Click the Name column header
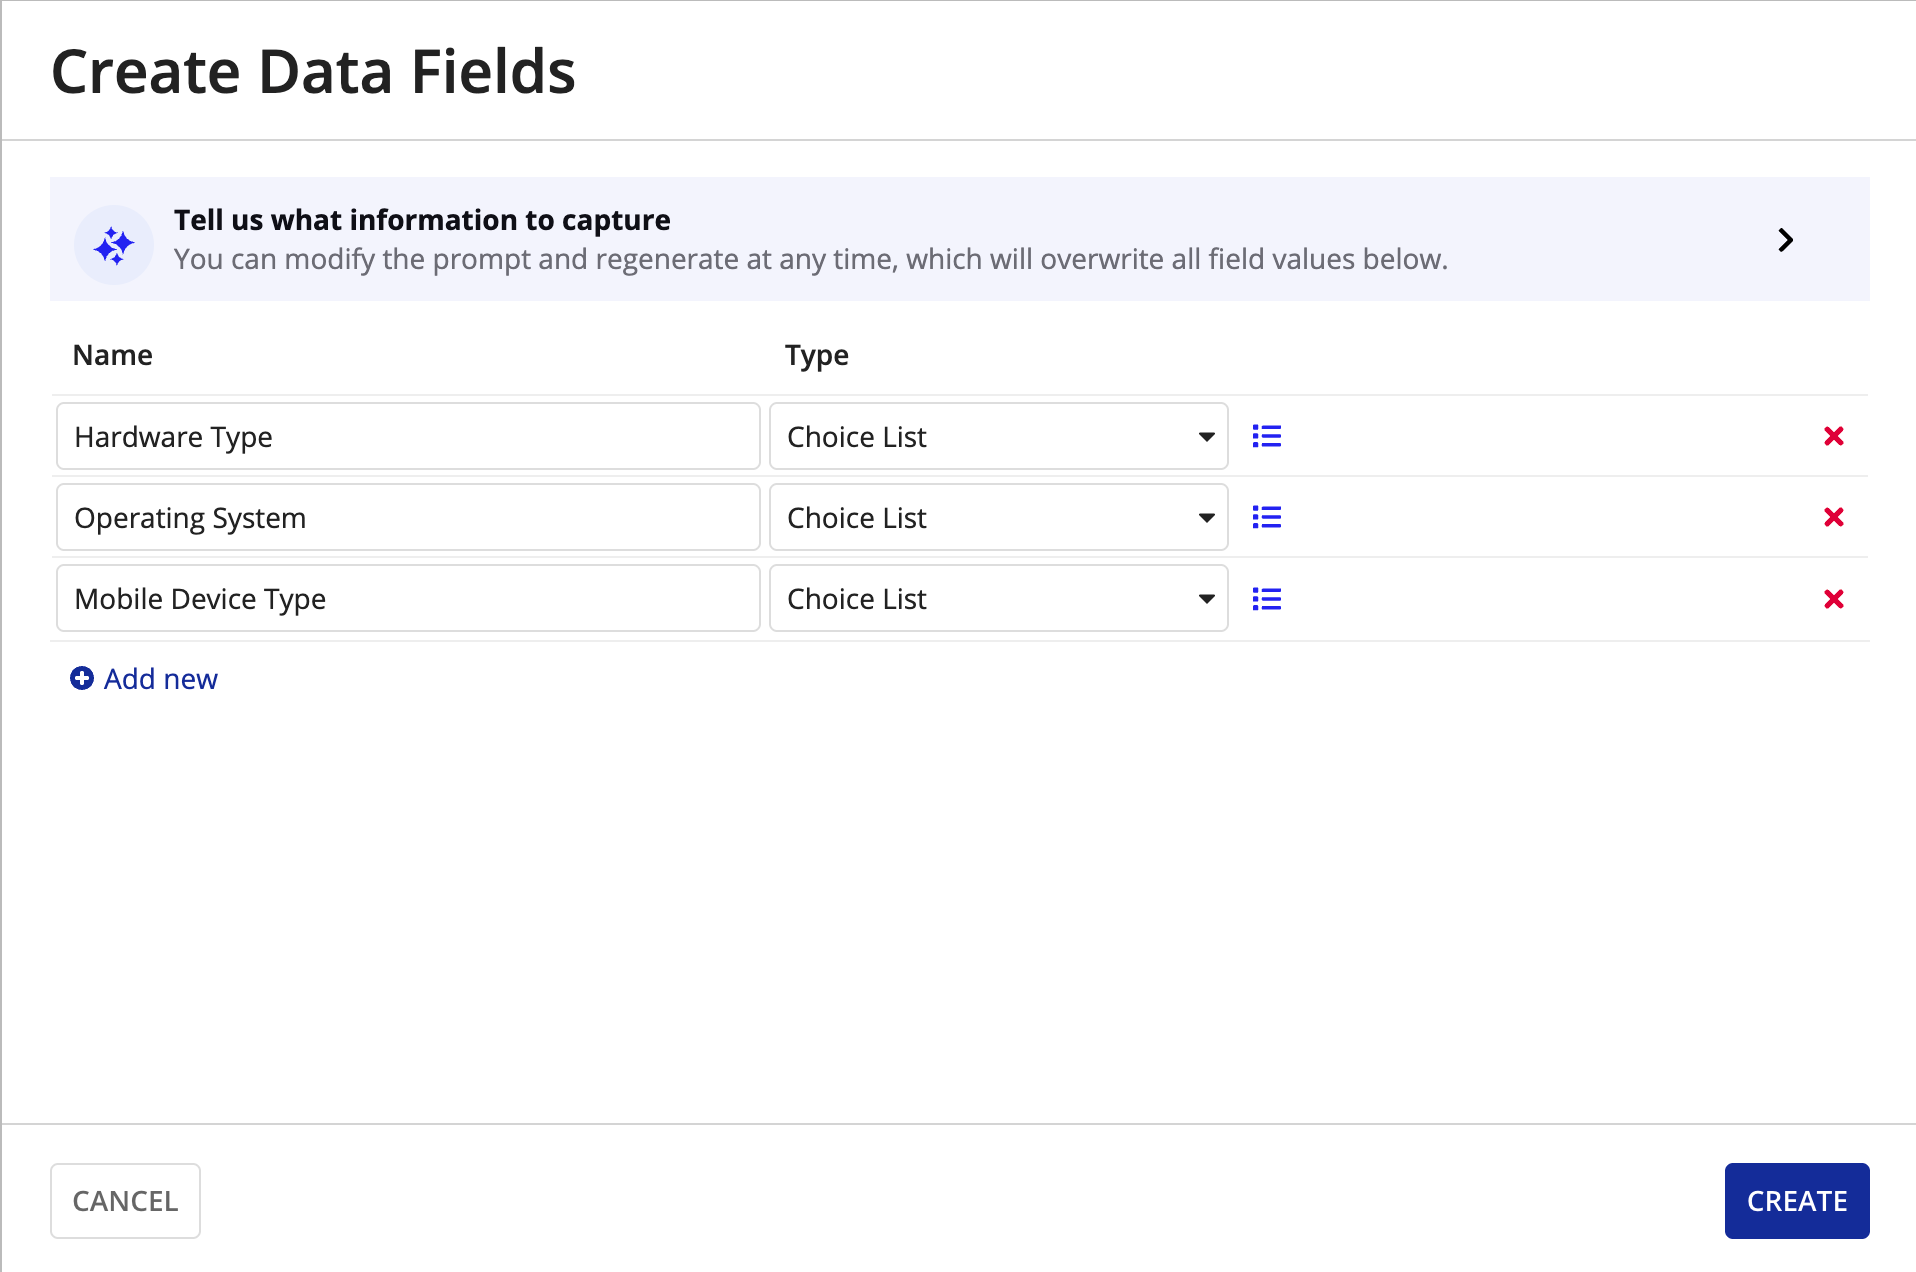1916x1272 pixels. coord(113,355)
